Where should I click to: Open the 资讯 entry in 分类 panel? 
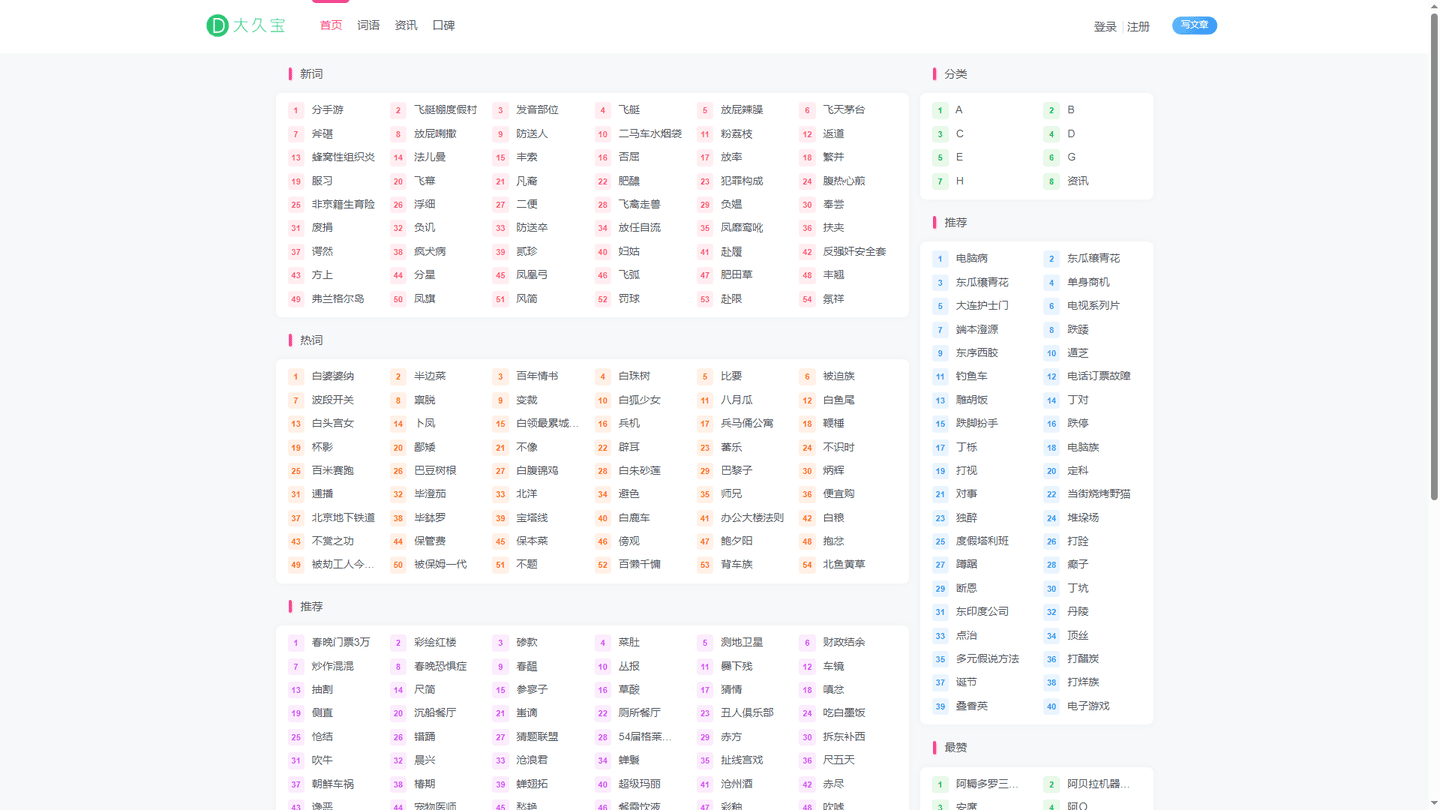tap(1078, 181)
